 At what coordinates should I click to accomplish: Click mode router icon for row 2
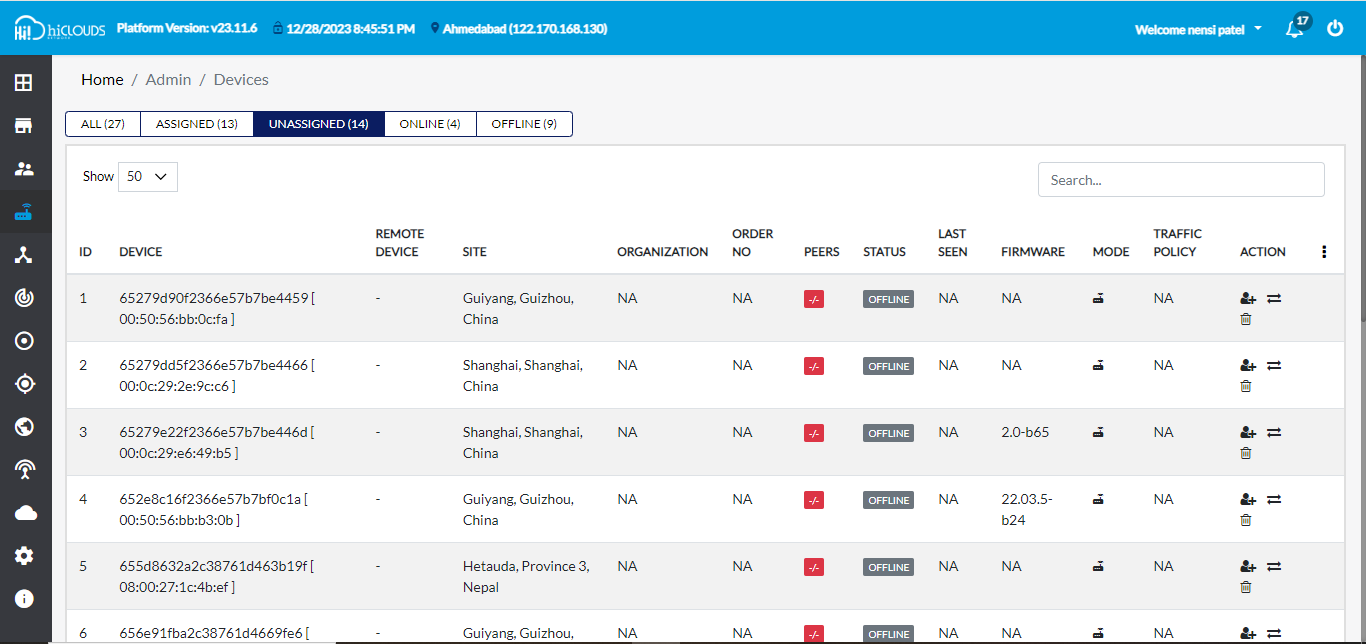tap(1098, 365)
